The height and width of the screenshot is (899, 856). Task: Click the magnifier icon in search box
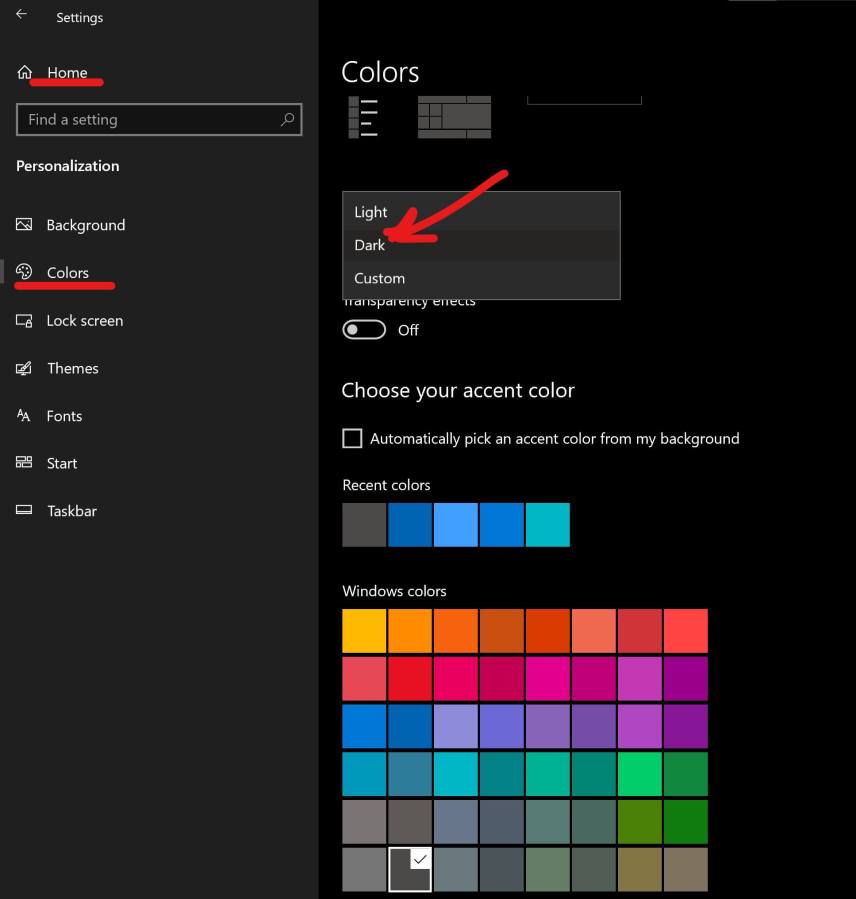(x=287, y=119)
